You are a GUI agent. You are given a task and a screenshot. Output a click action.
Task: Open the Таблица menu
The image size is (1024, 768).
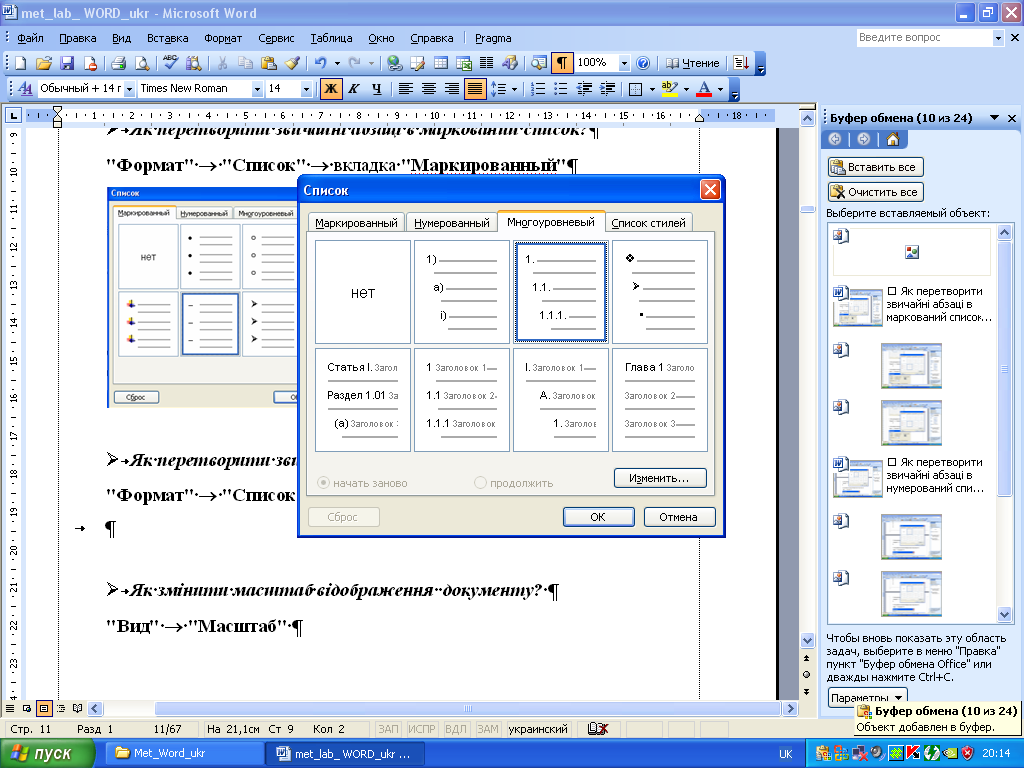pyautogui.click(x=331, y=38)
